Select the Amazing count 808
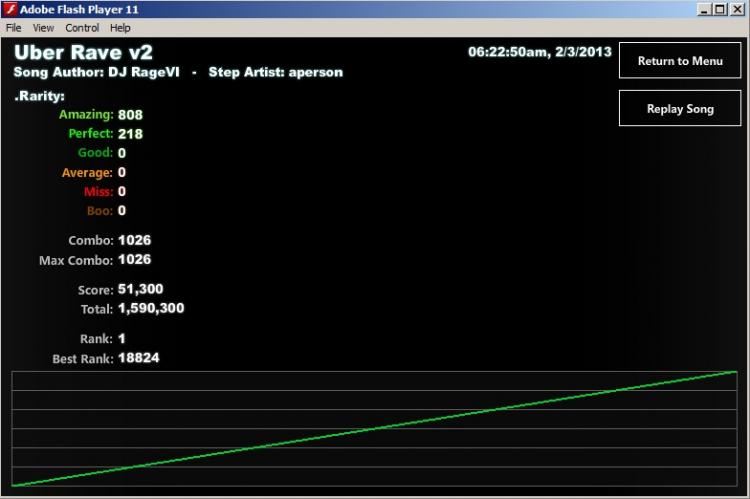 click(130, 115)
